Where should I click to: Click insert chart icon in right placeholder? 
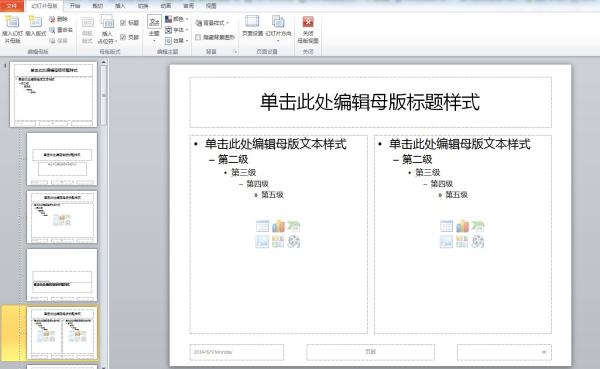[x=462, y=226]
